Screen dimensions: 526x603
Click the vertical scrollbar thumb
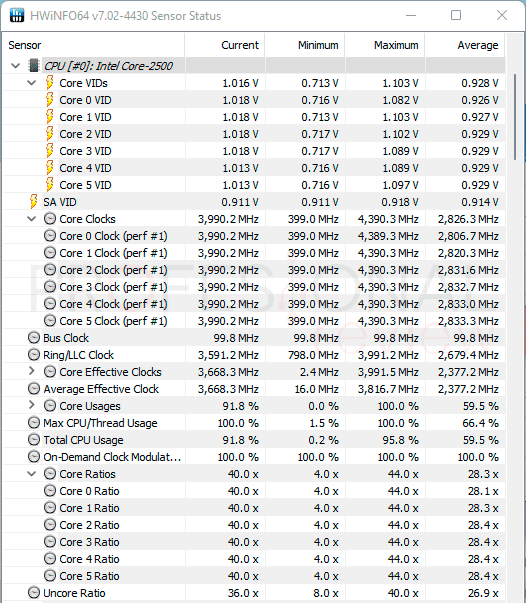[515, 117]
